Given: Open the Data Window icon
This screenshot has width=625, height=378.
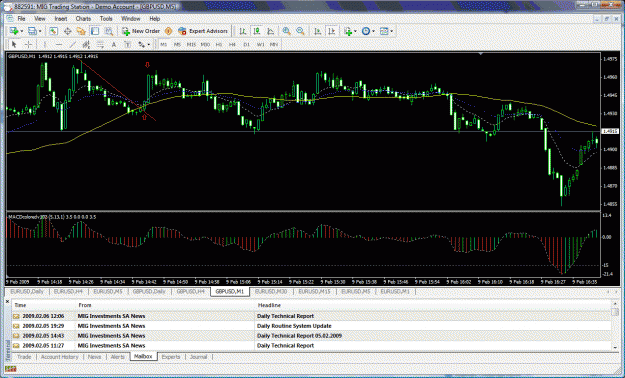Looking at the screenshot, I should pos(67,31).
